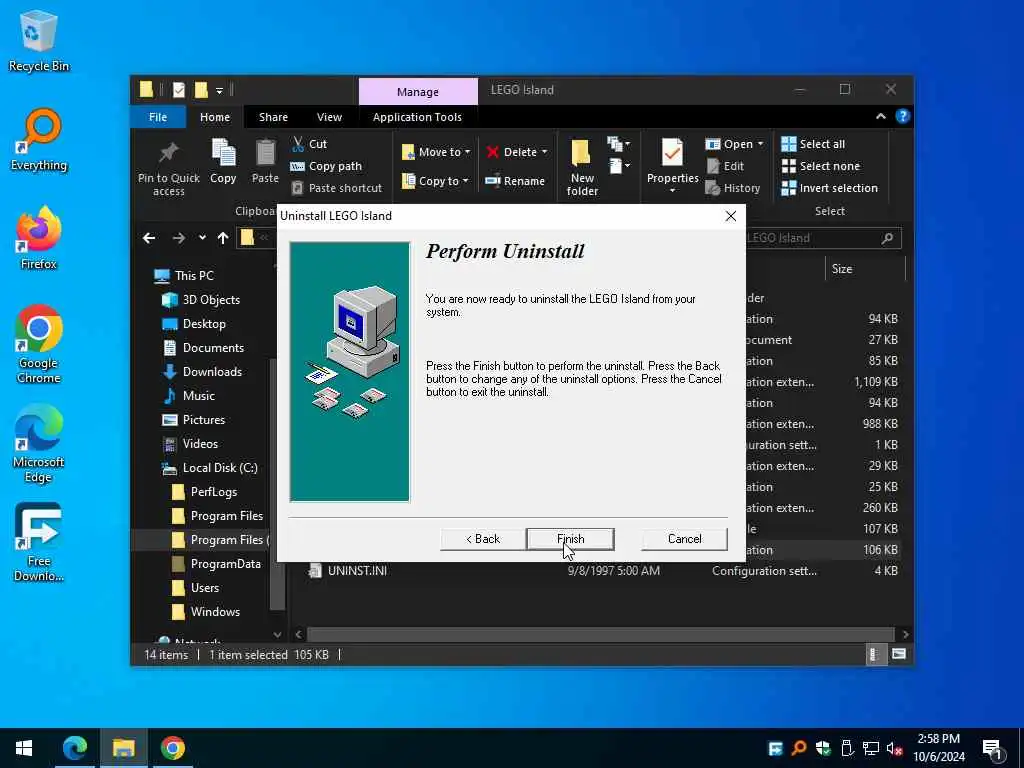Viewport: 1024px width, 768px height.
Task: Click Copy path in the ribbon
Action: pos(326,166)
